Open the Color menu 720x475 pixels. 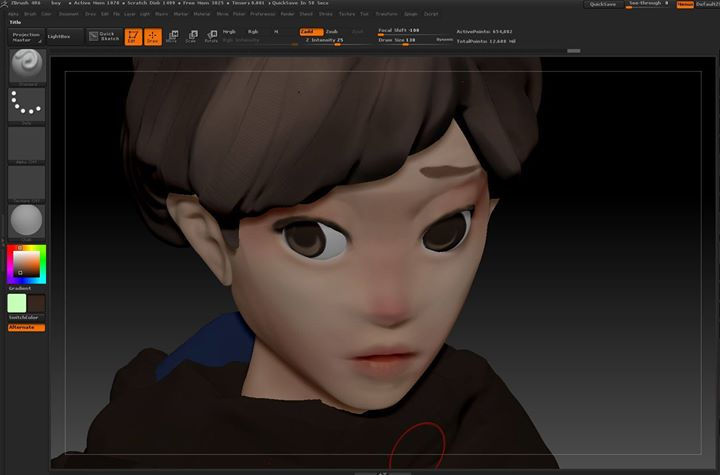pyautogui.click(x=46, y=14)
